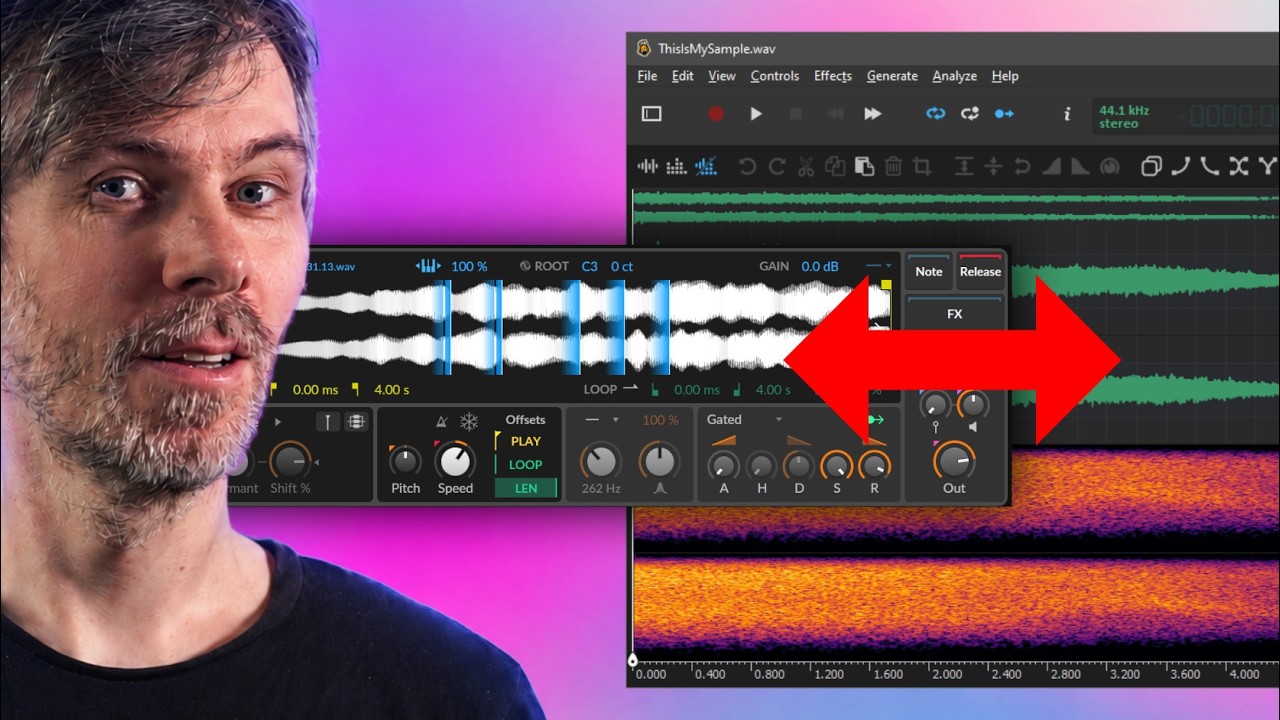This screenshot has height=720, width=1280.
Task: Open the File menu
Action: click(647, 76)
